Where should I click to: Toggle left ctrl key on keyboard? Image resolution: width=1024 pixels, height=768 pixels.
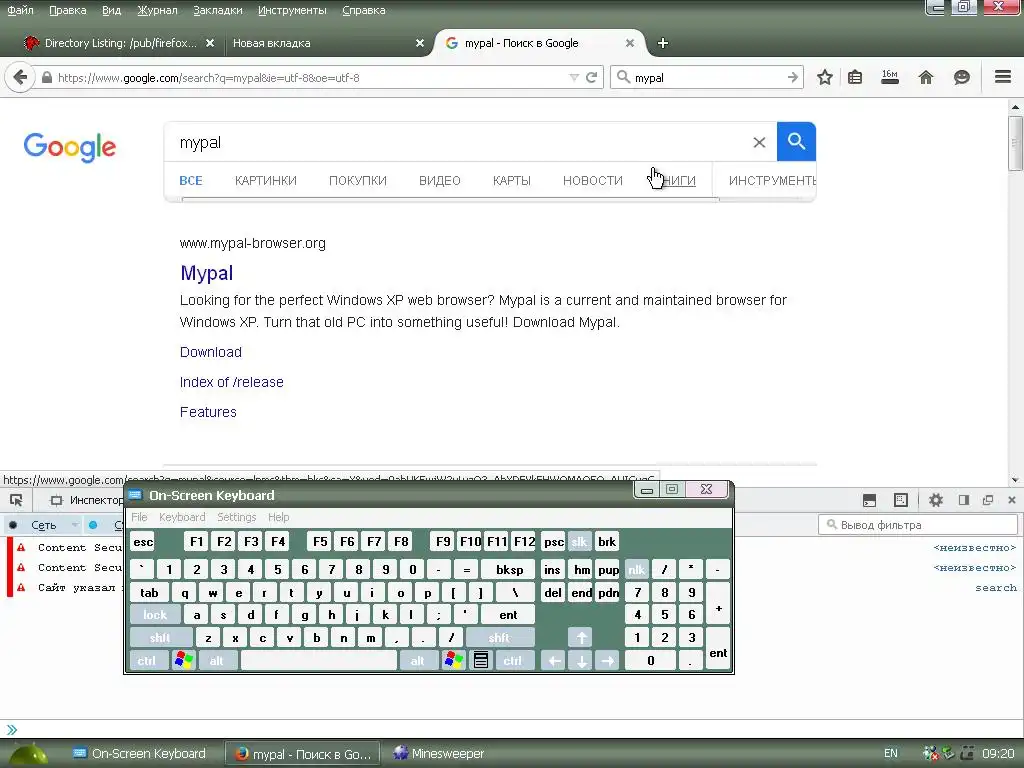[148, 660]
